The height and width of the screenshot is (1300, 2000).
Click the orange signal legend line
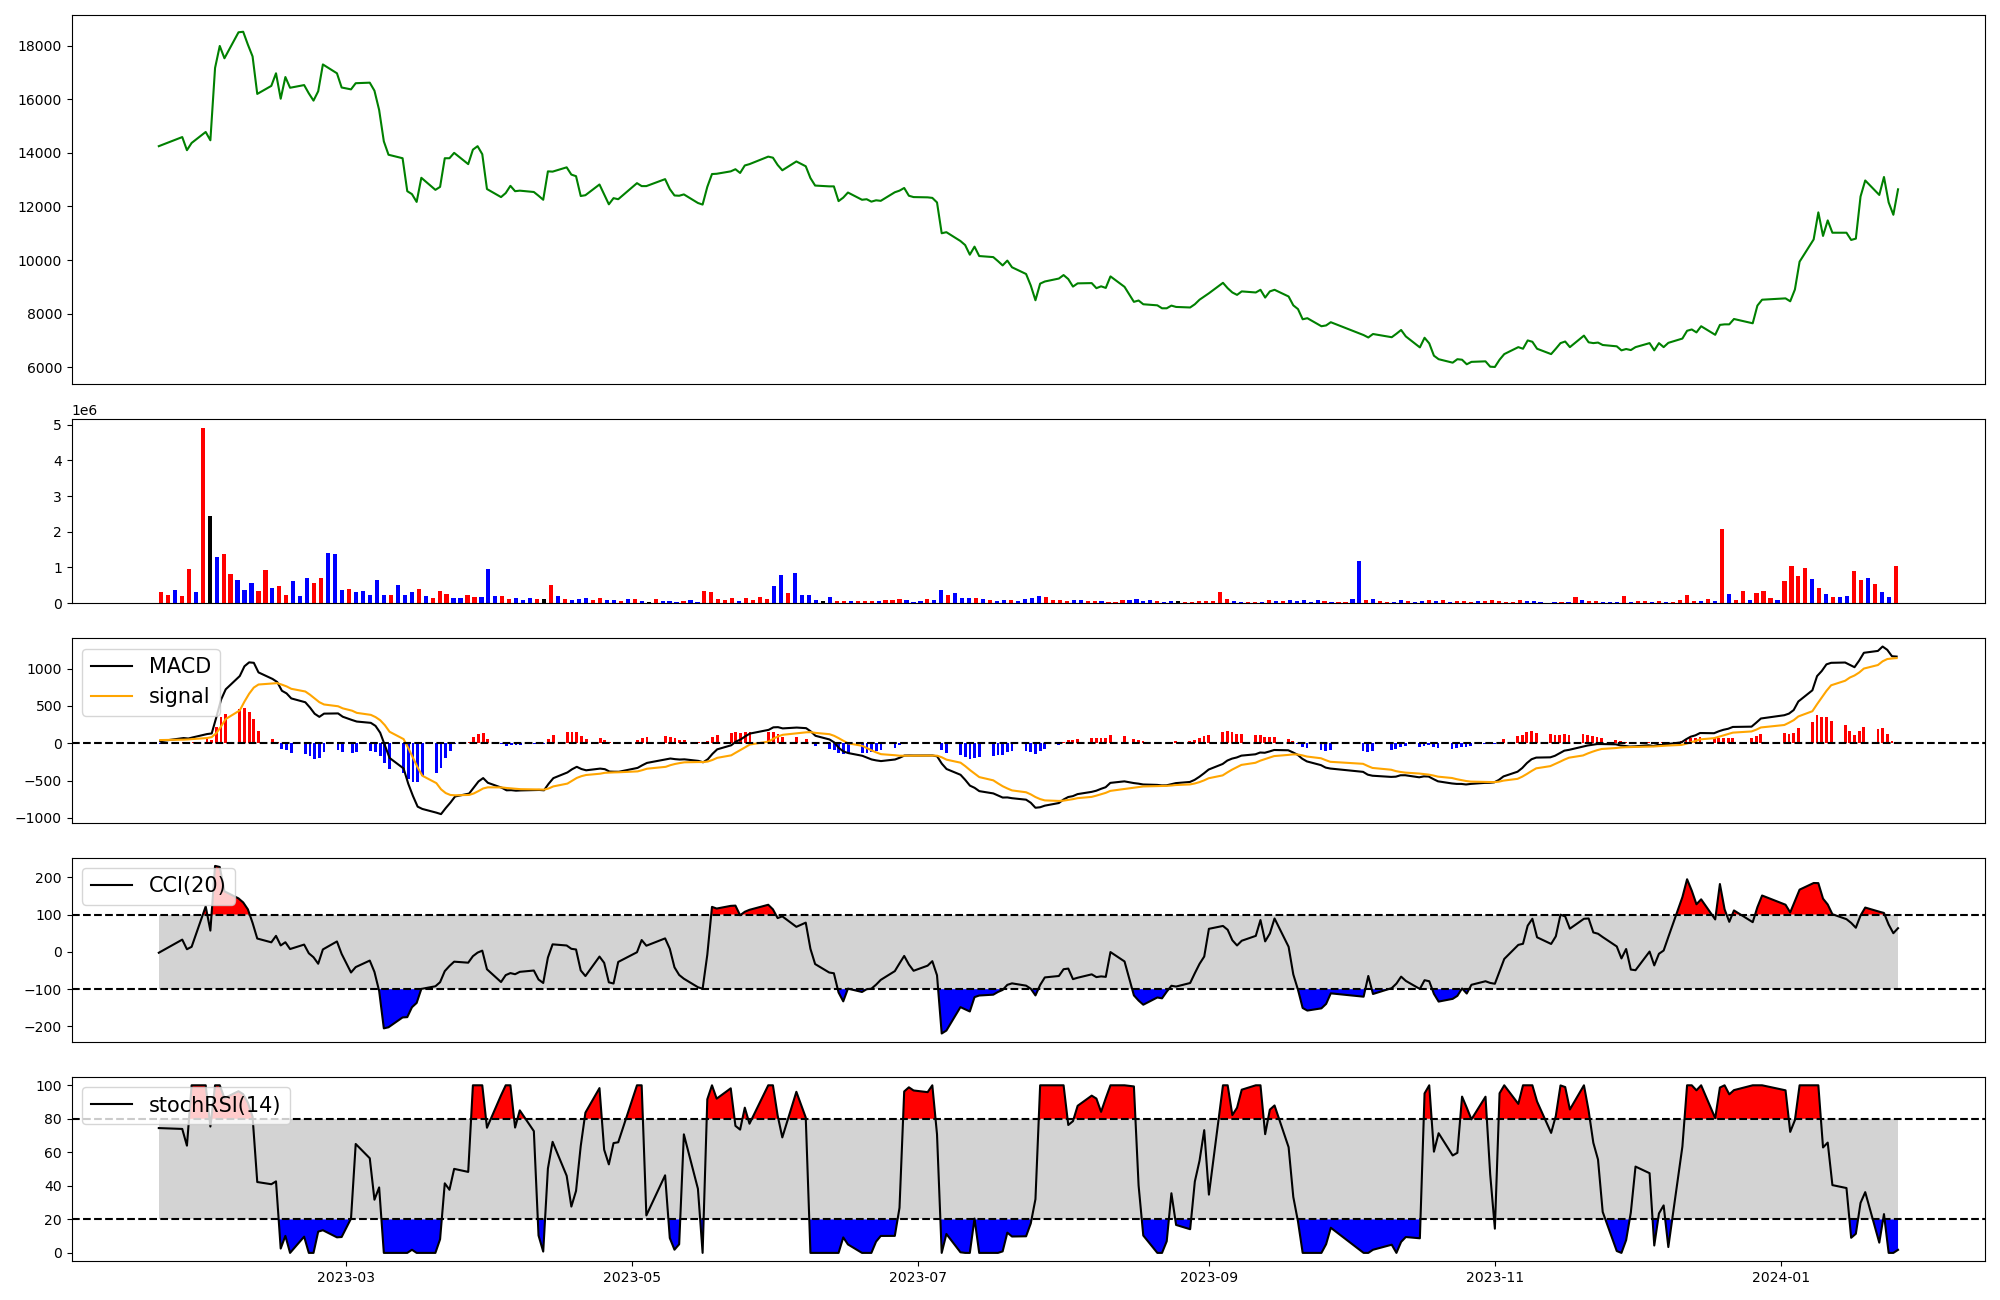pos(111,696)
